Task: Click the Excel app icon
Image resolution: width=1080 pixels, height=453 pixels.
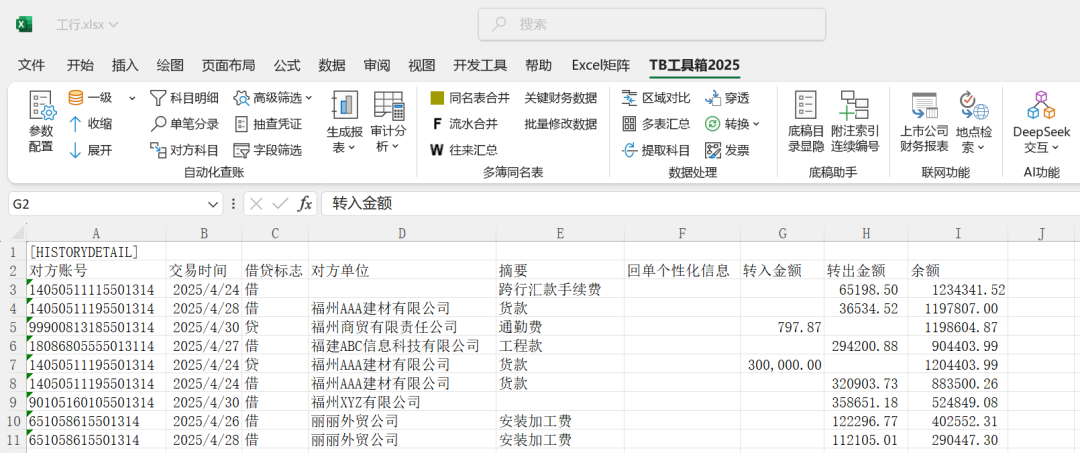Action: (x=24, y=24)
